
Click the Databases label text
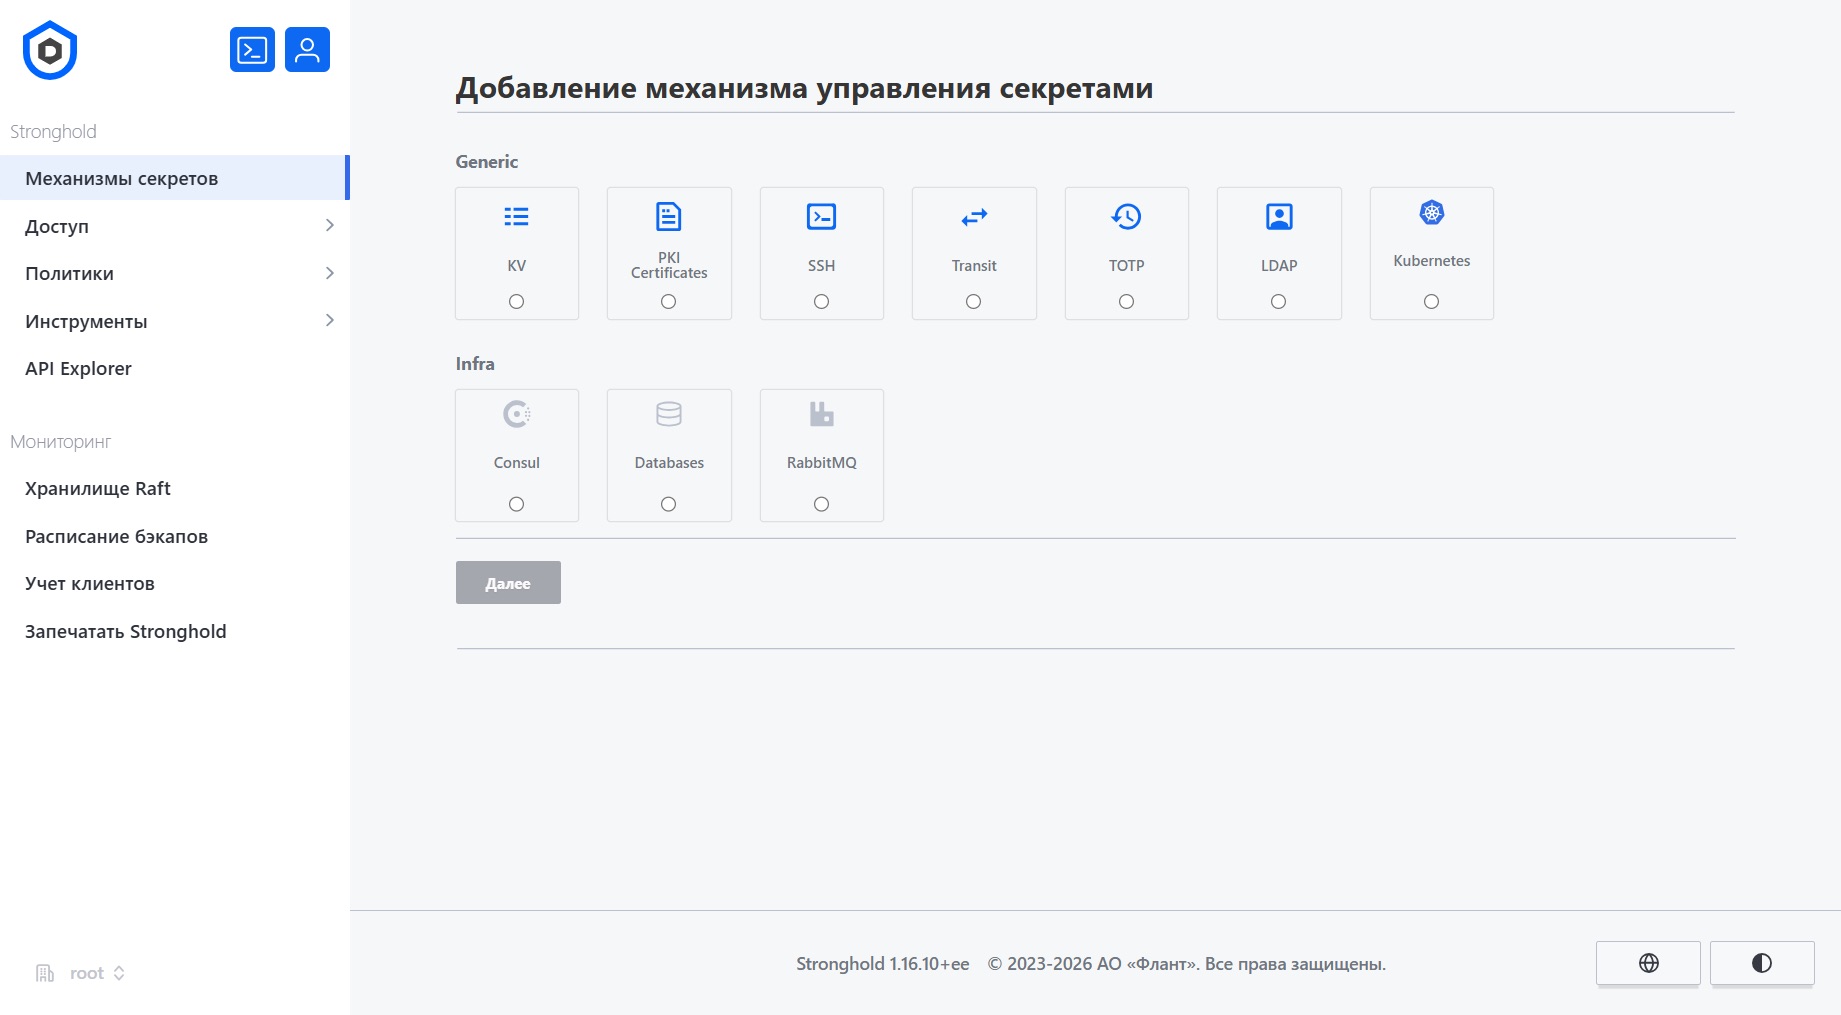pos(669,463)
